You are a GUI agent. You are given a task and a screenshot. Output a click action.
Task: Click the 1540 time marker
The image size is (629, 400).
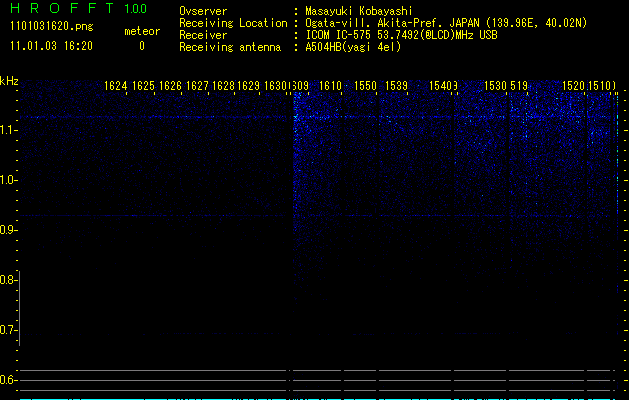[440, 86]
